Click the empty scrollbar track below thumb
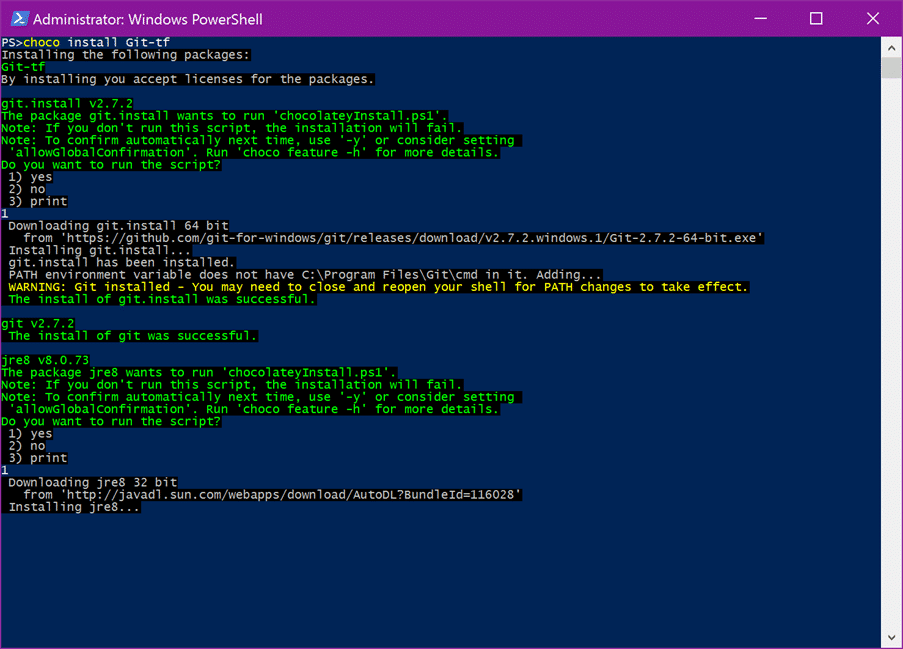 [891, 351]
